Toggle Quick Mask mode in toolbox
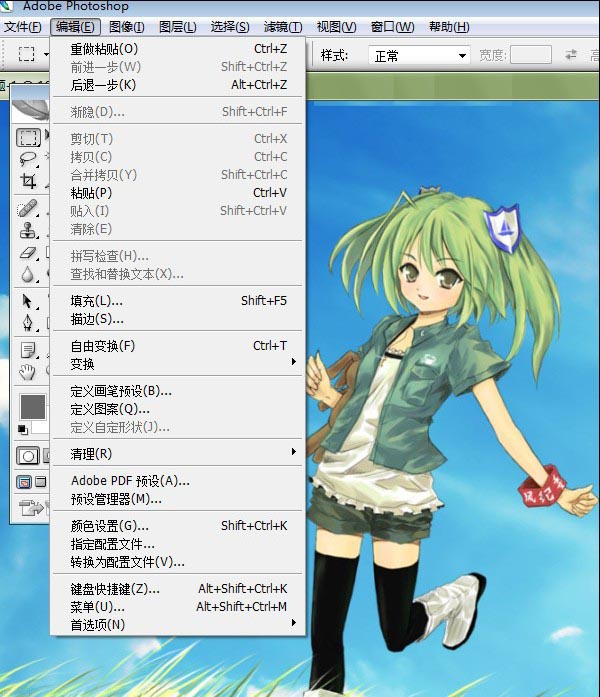The width and height of the screenshot is (600, 697). [x=29, y=456]
